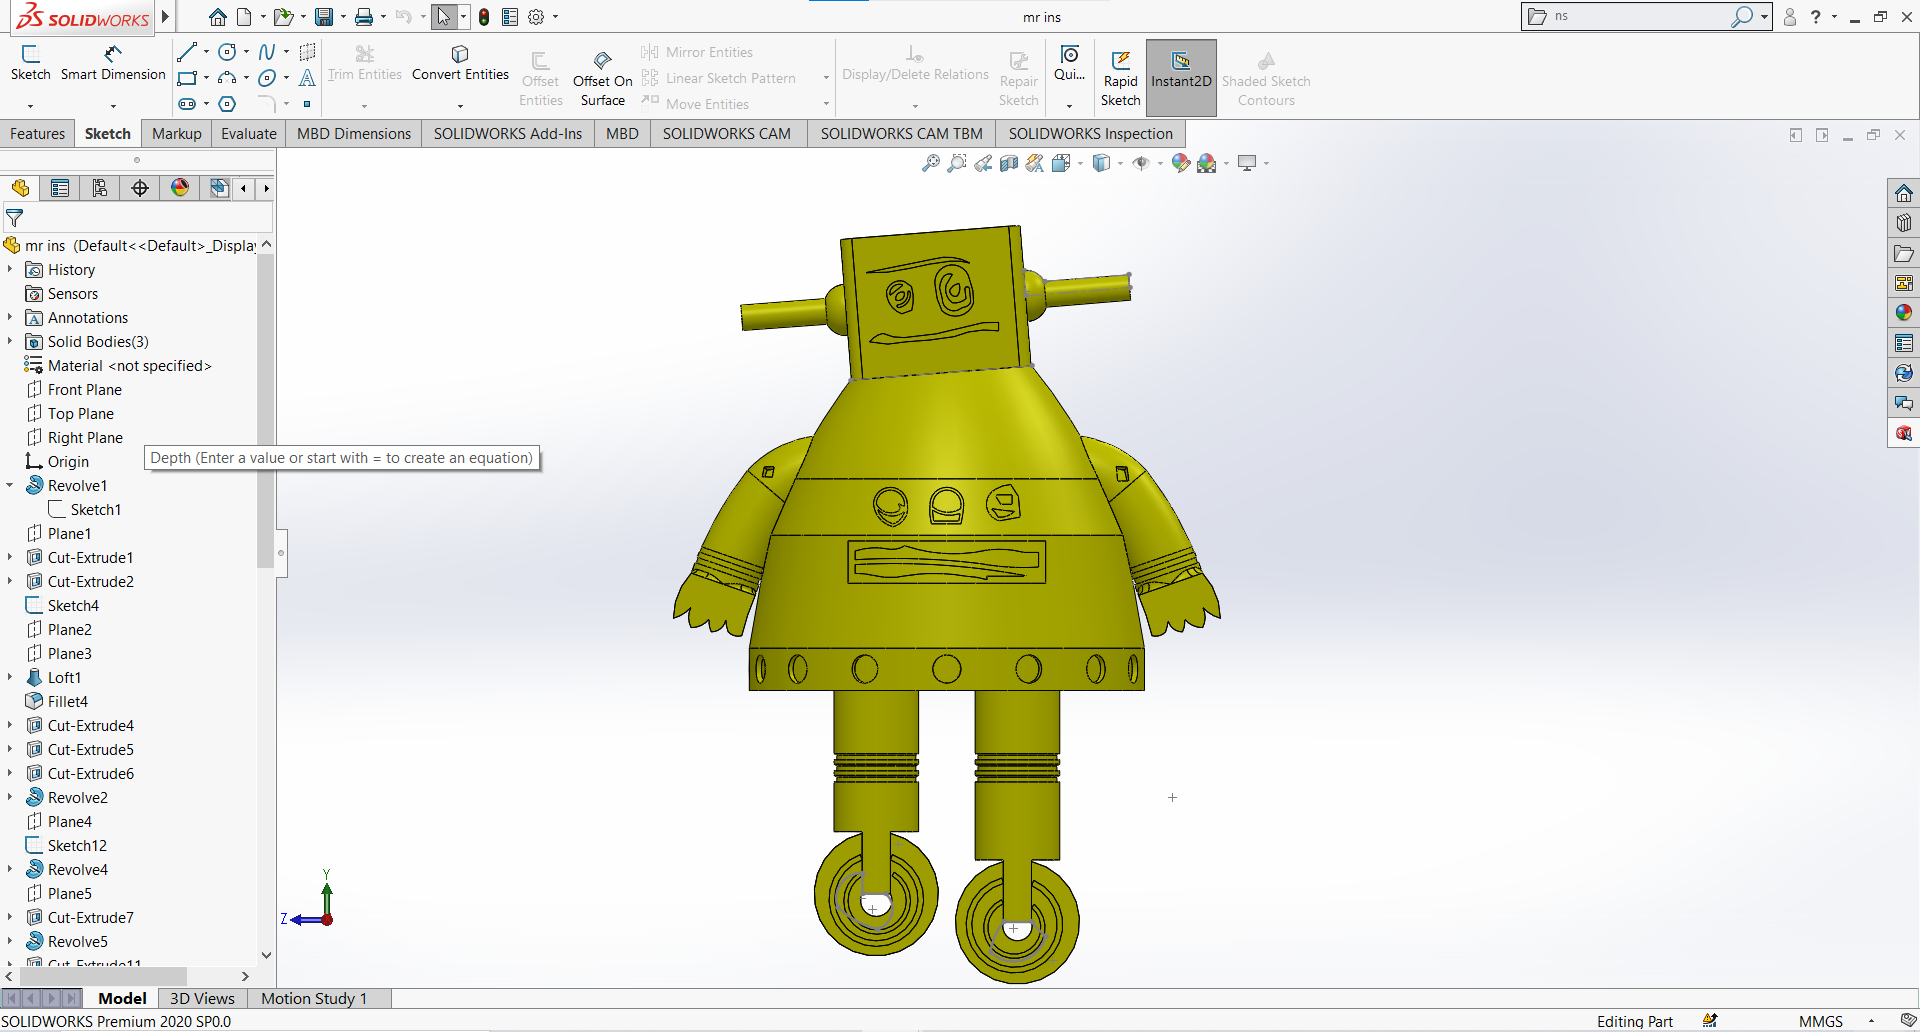Toggle Rapid Sketch mode
Screen dimensions: 1920x1032
pos(1121,77)
